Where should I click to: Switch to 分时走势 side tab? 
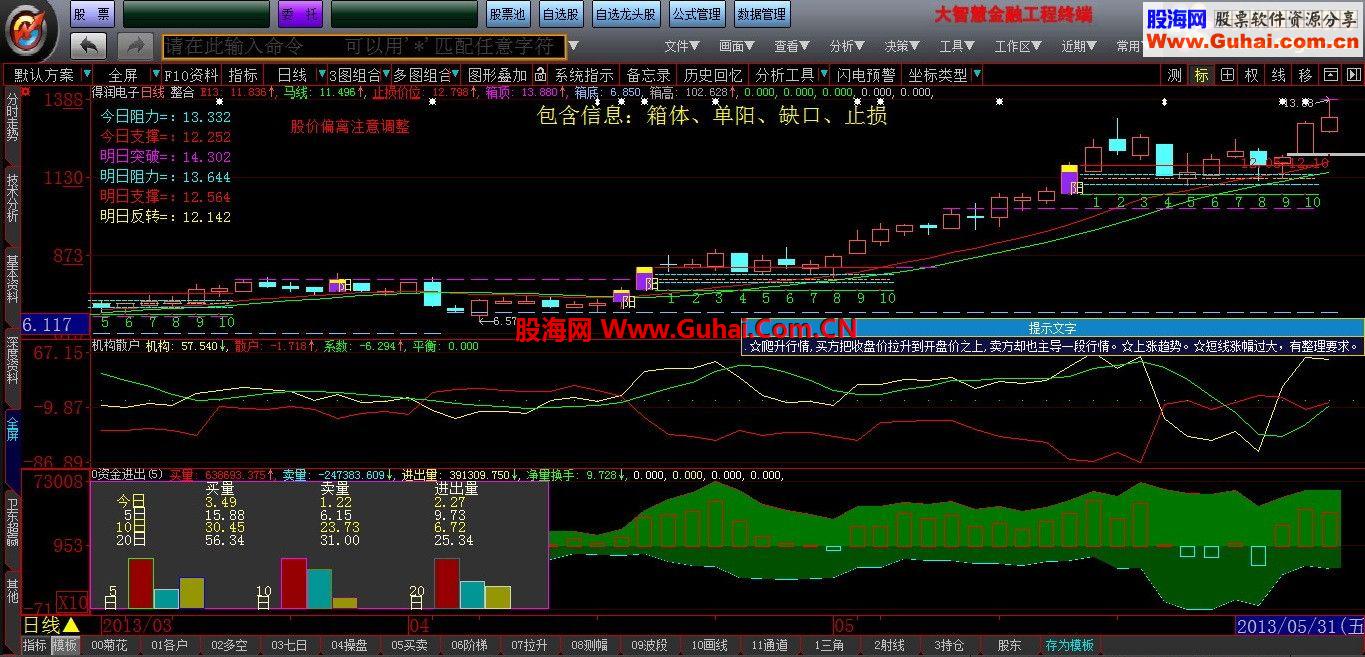coord(12,117)
